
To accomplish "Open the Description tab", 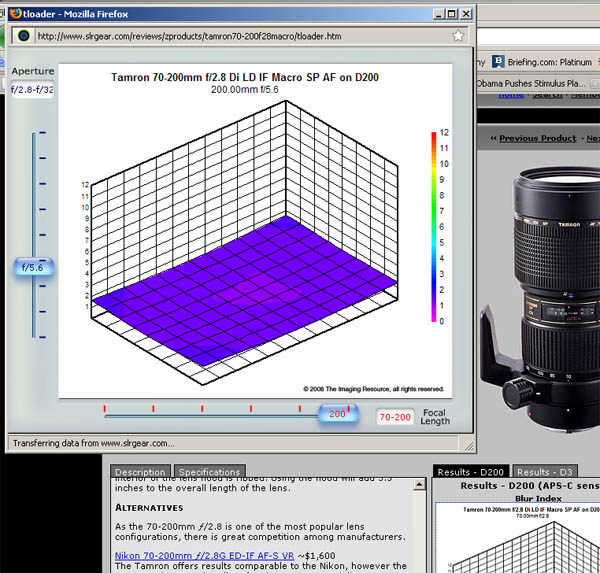I will pyautogui.click(x=140, y=471).
